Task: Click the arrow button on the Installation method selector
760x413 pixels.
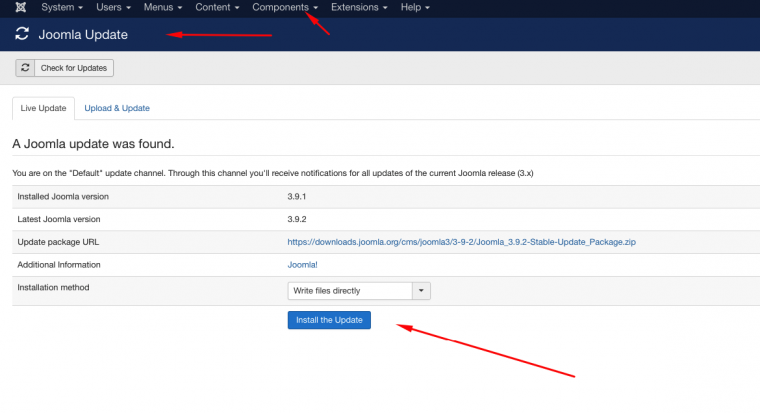Action: tap(421, 291)
